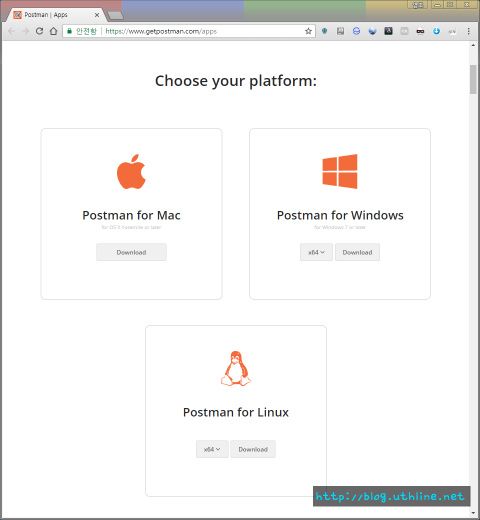The image size is (480, 520).
Task: Open a new browser tab
Action: click(x=115, y=15)
